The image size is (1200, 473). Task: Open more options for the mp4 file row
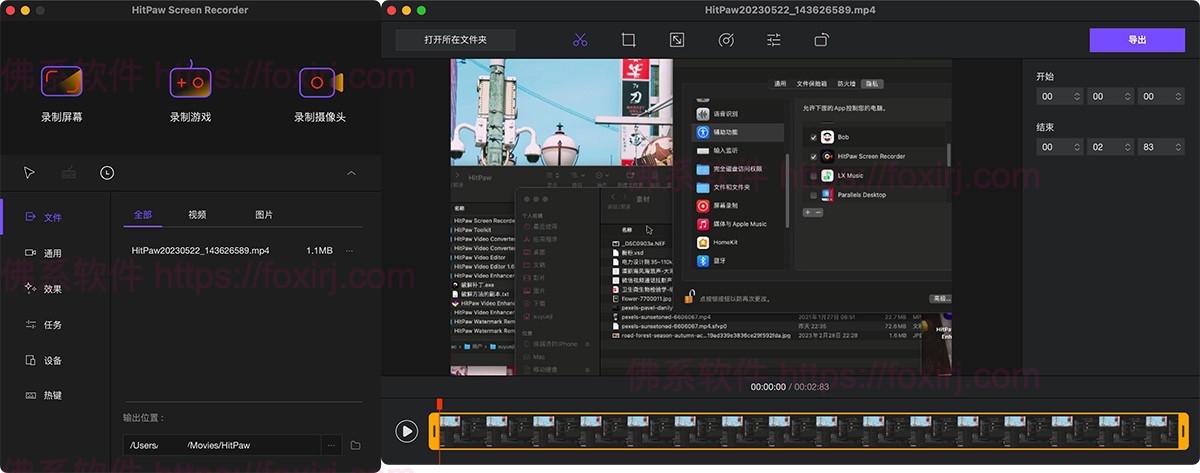349,250
